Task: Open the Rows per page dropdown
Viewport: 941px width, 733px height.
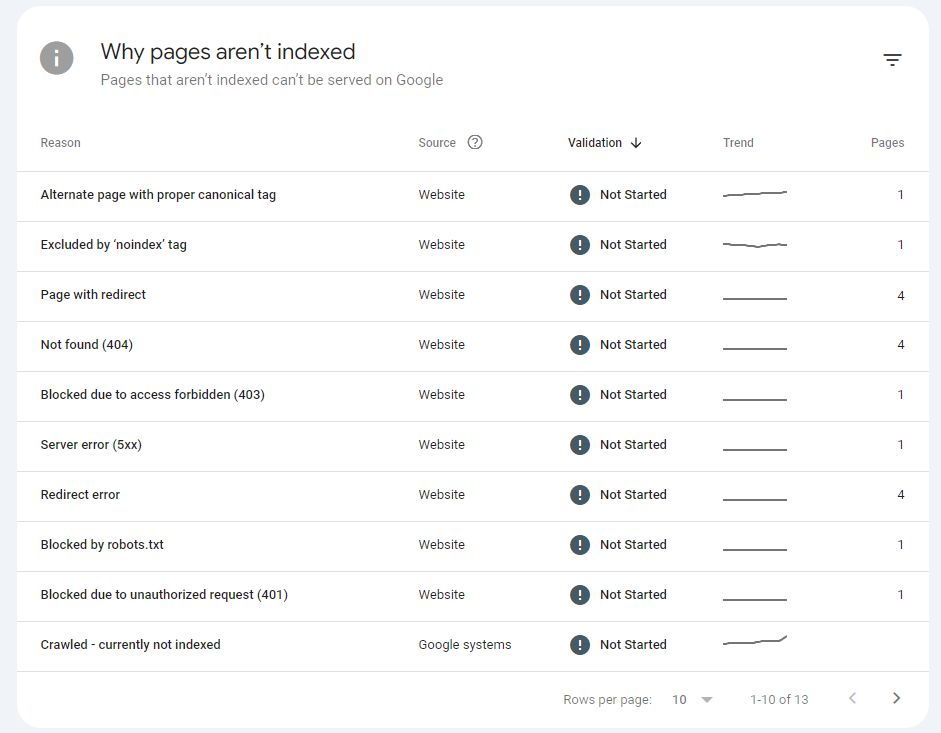Action: (692, 699)
